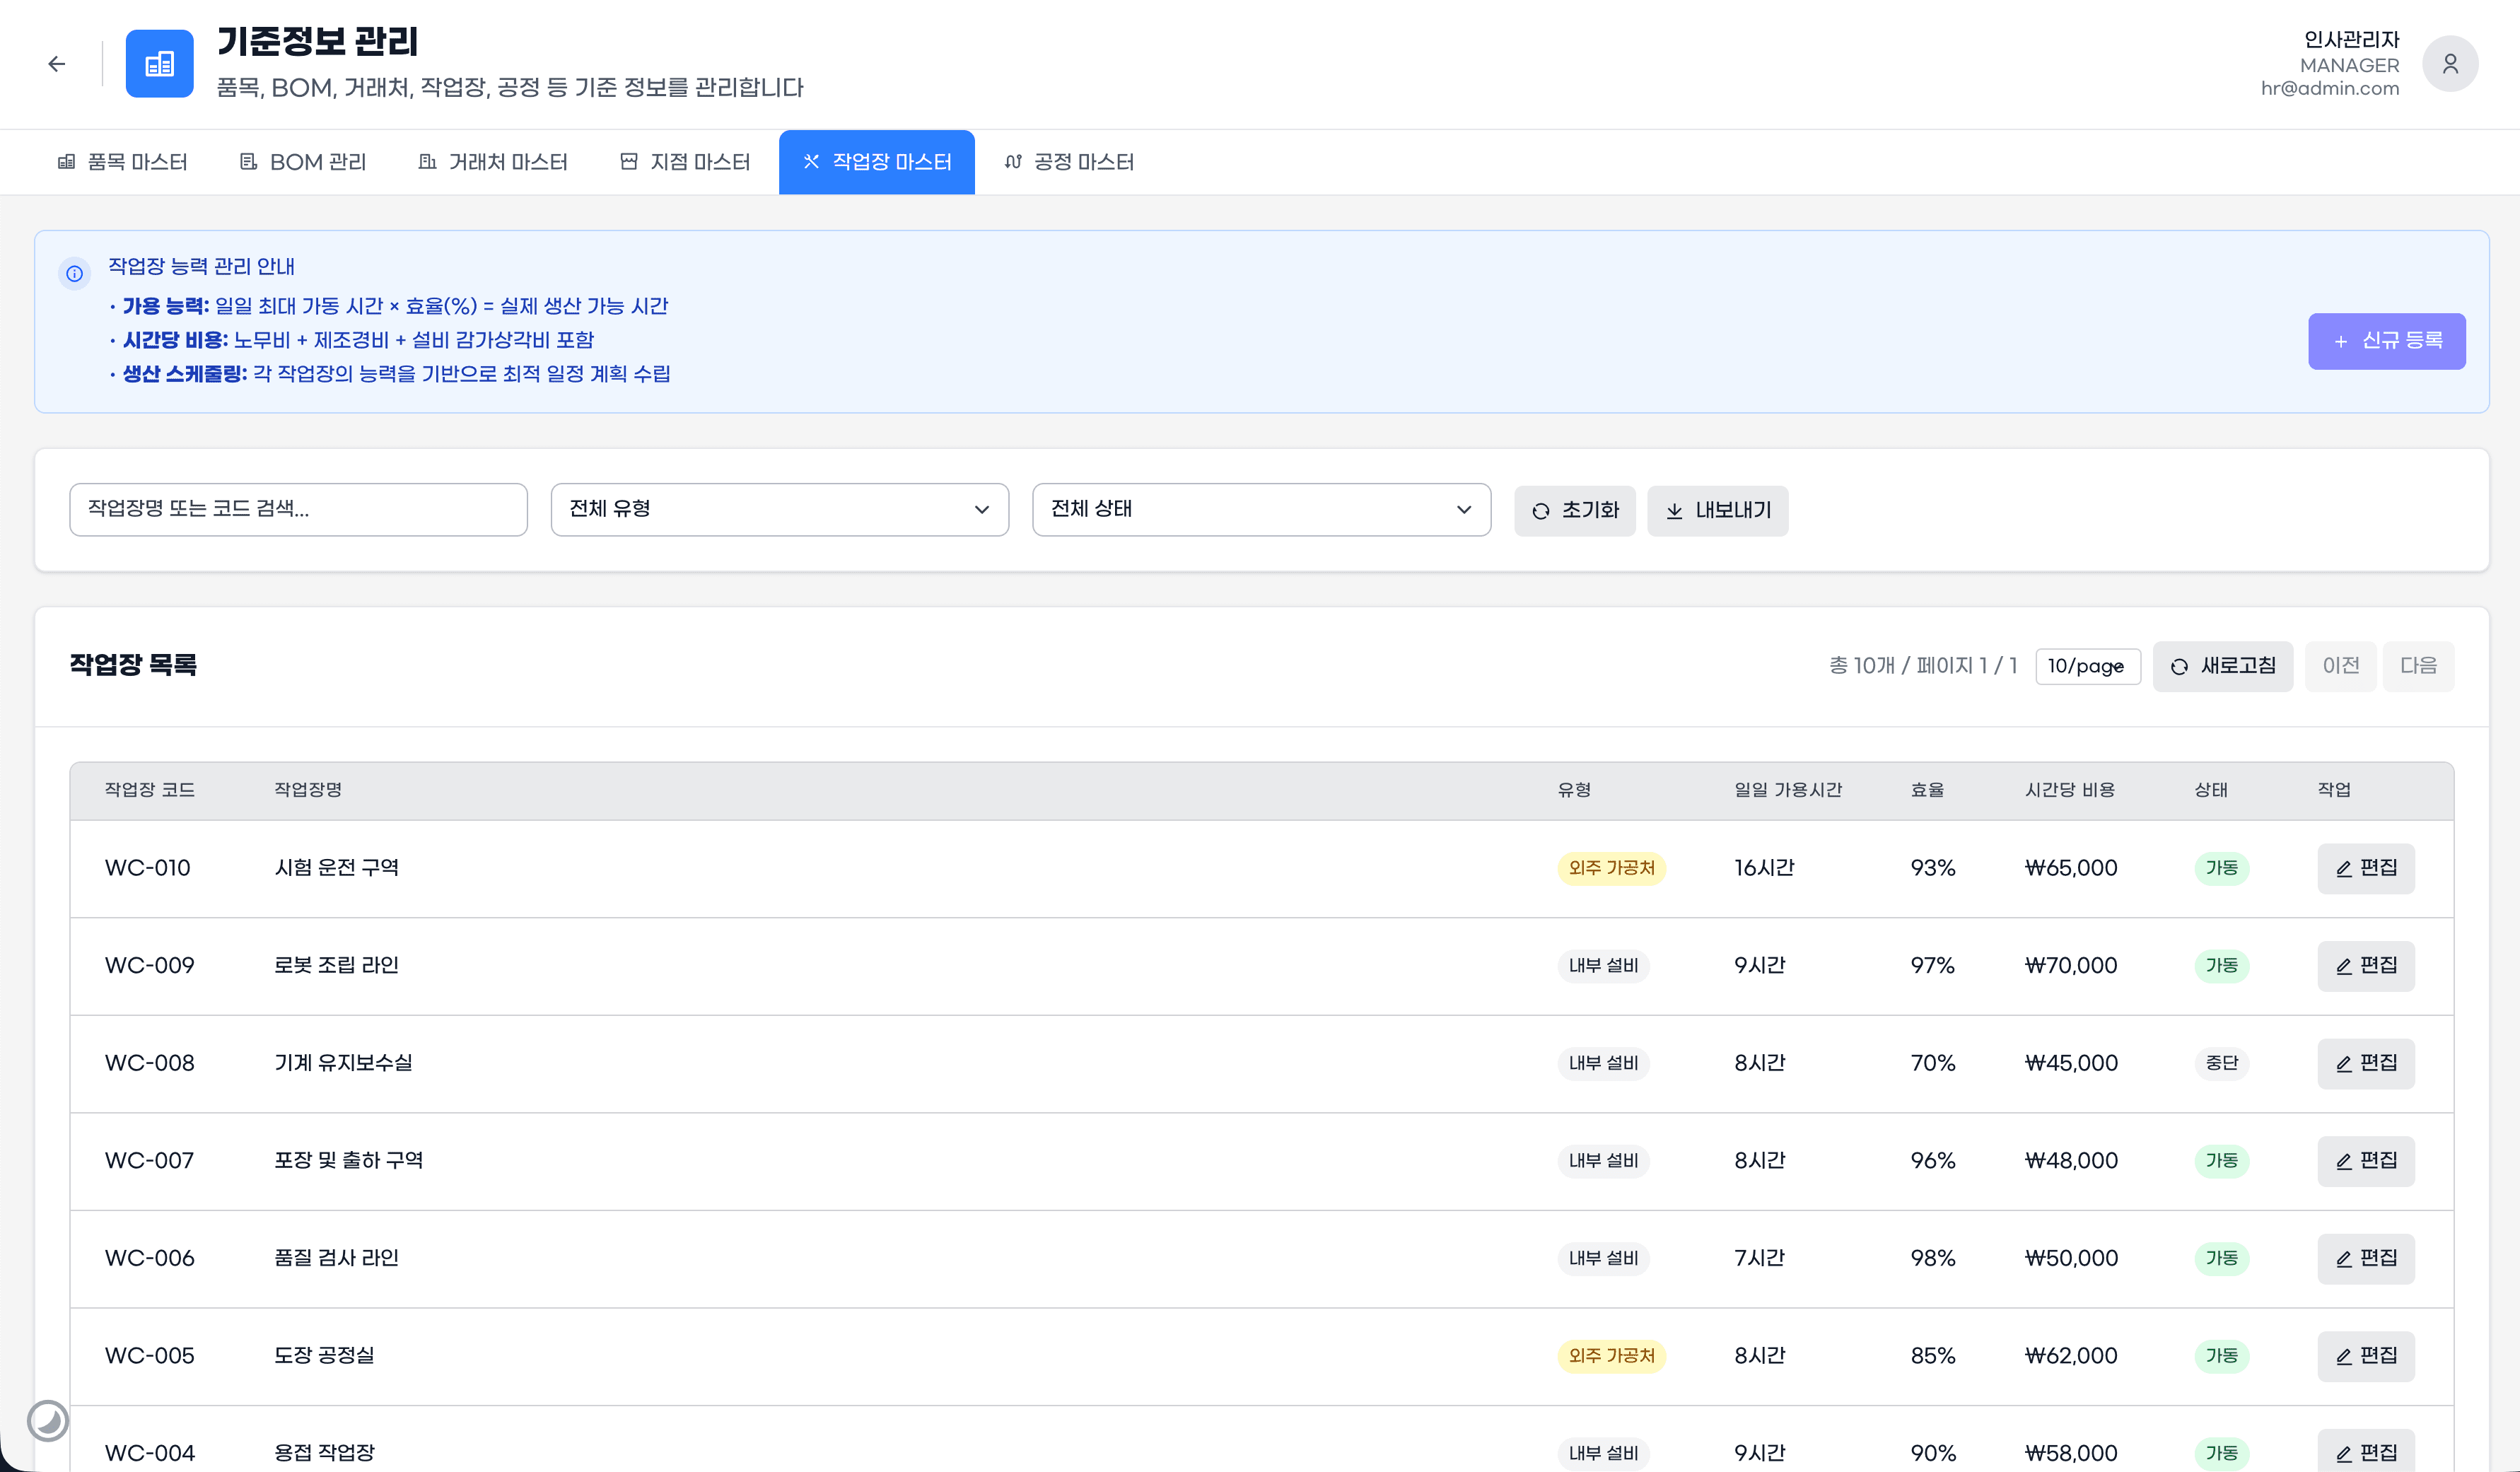Expand the 전체 유형 type dropdown
The width and height of the screenshot is (2520, 1472).
[779, 510]
